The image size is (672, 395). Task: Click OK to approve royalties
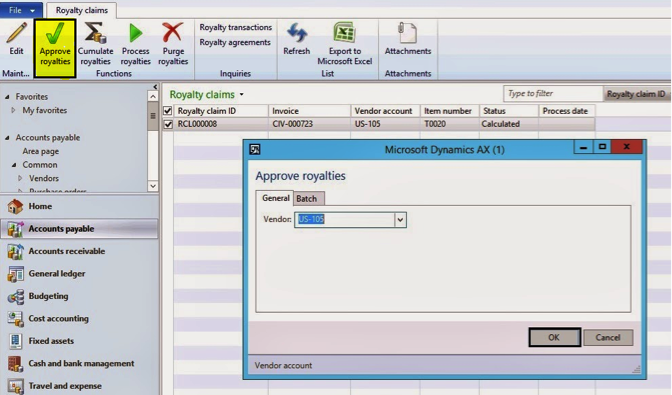tap(554, 337)
